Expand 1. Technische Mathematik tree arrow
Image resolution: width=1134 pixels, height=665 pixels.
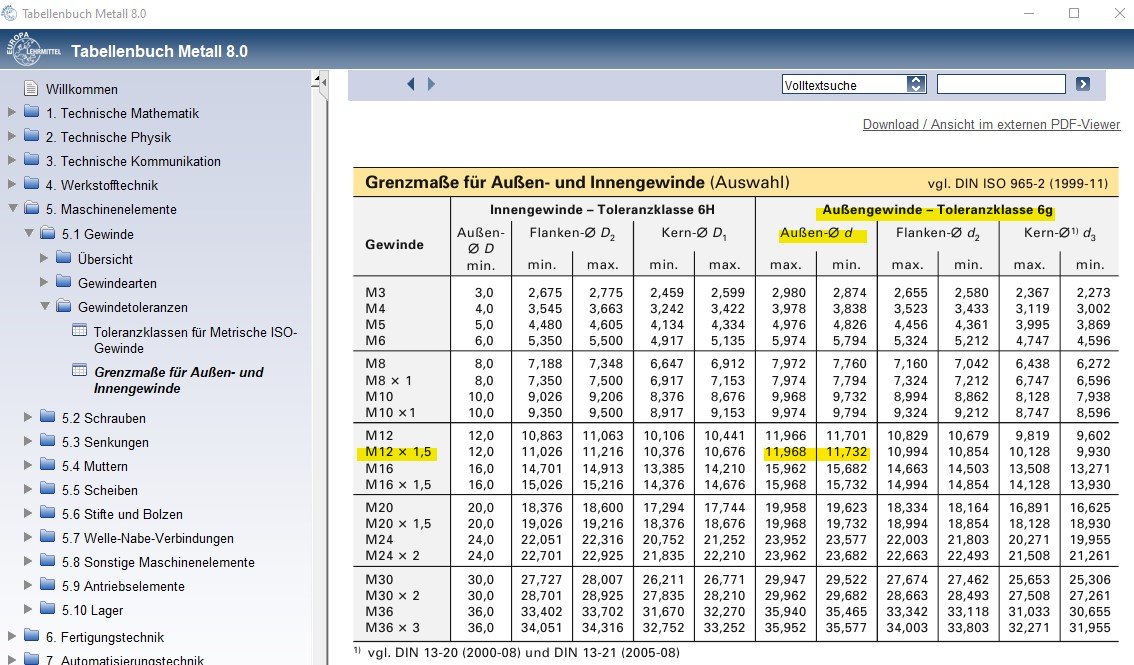[x=12, y=112]
